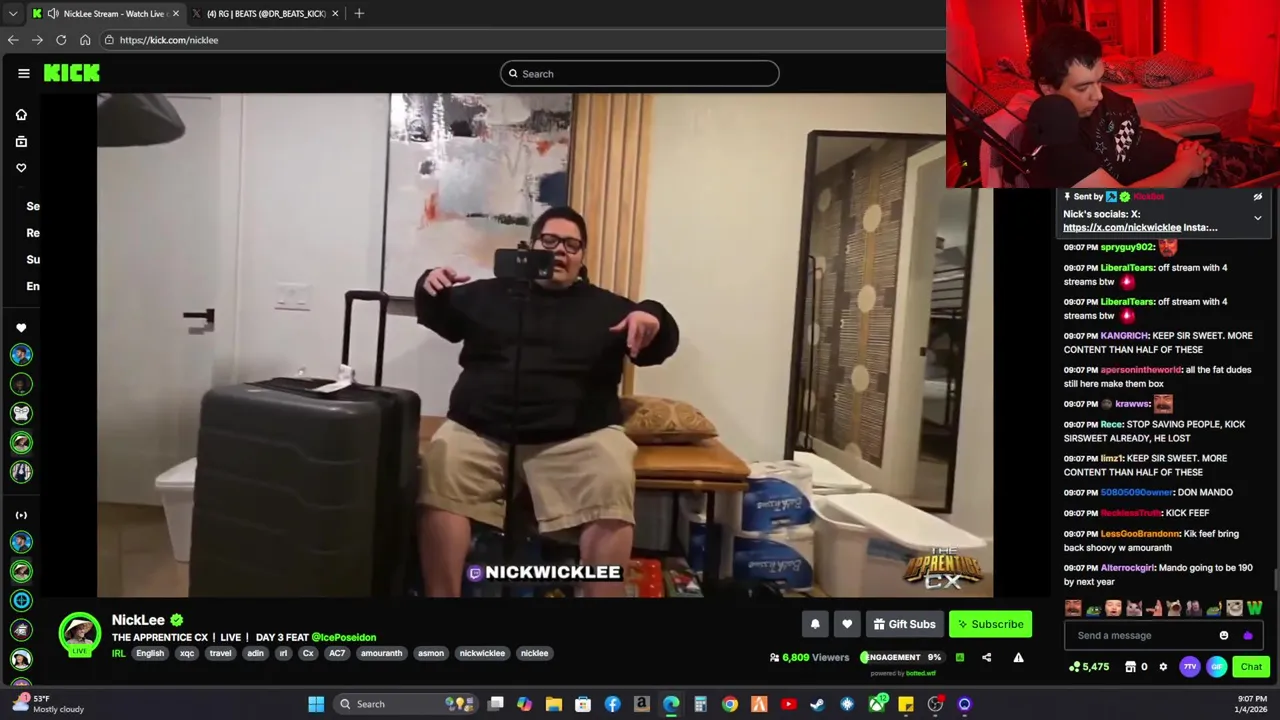
Task: Open File Explorer from the taskbar
Action: (x=553, y=704)
